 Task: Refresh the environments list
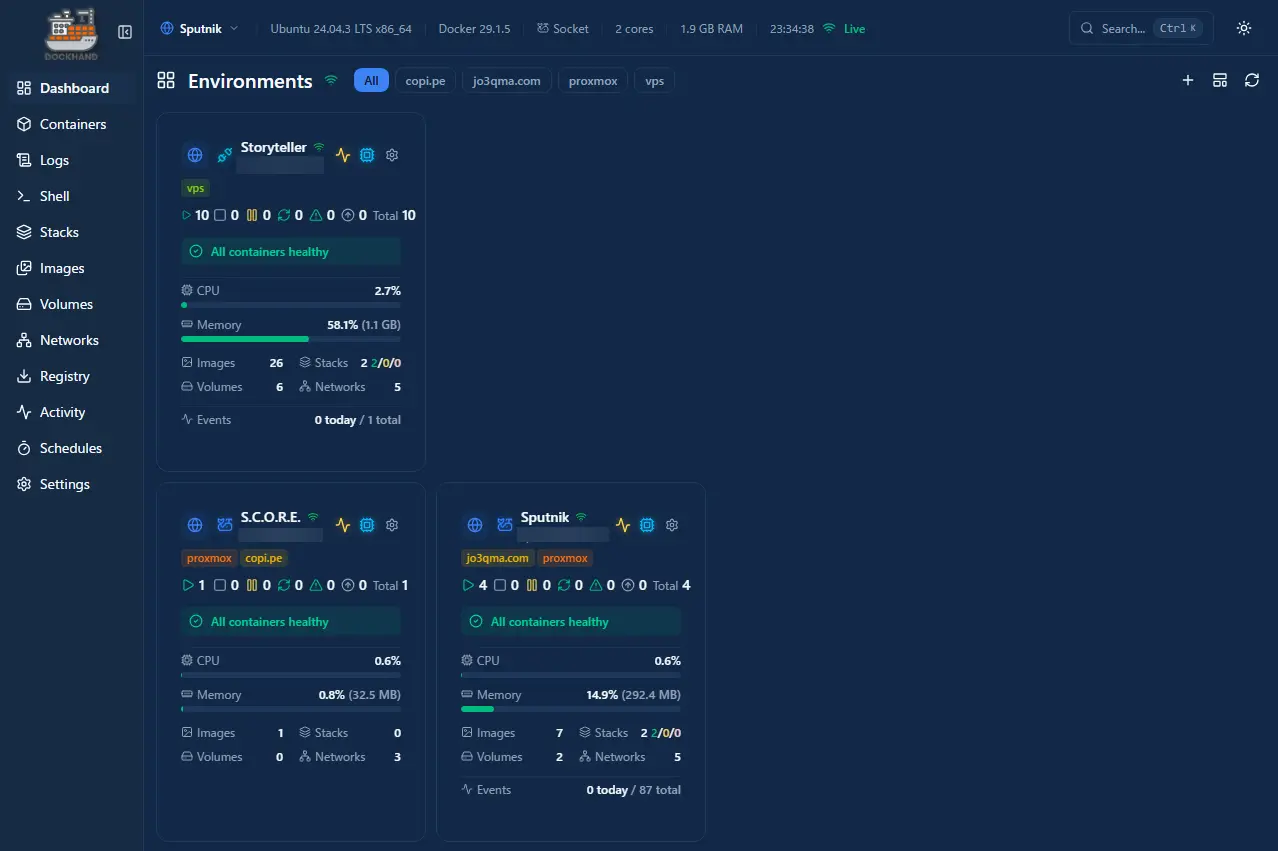coord(1252,80)
